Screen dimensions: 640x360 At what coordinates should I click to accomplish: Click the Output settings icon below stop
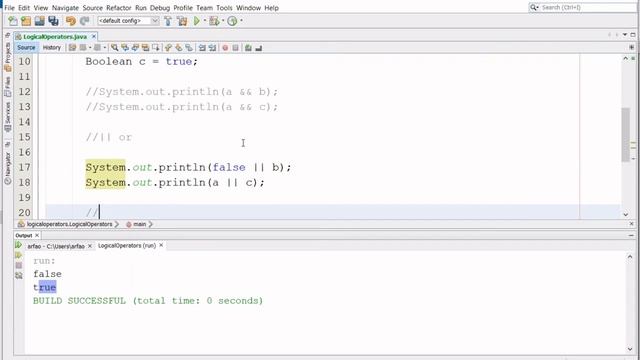coord(19,276)
